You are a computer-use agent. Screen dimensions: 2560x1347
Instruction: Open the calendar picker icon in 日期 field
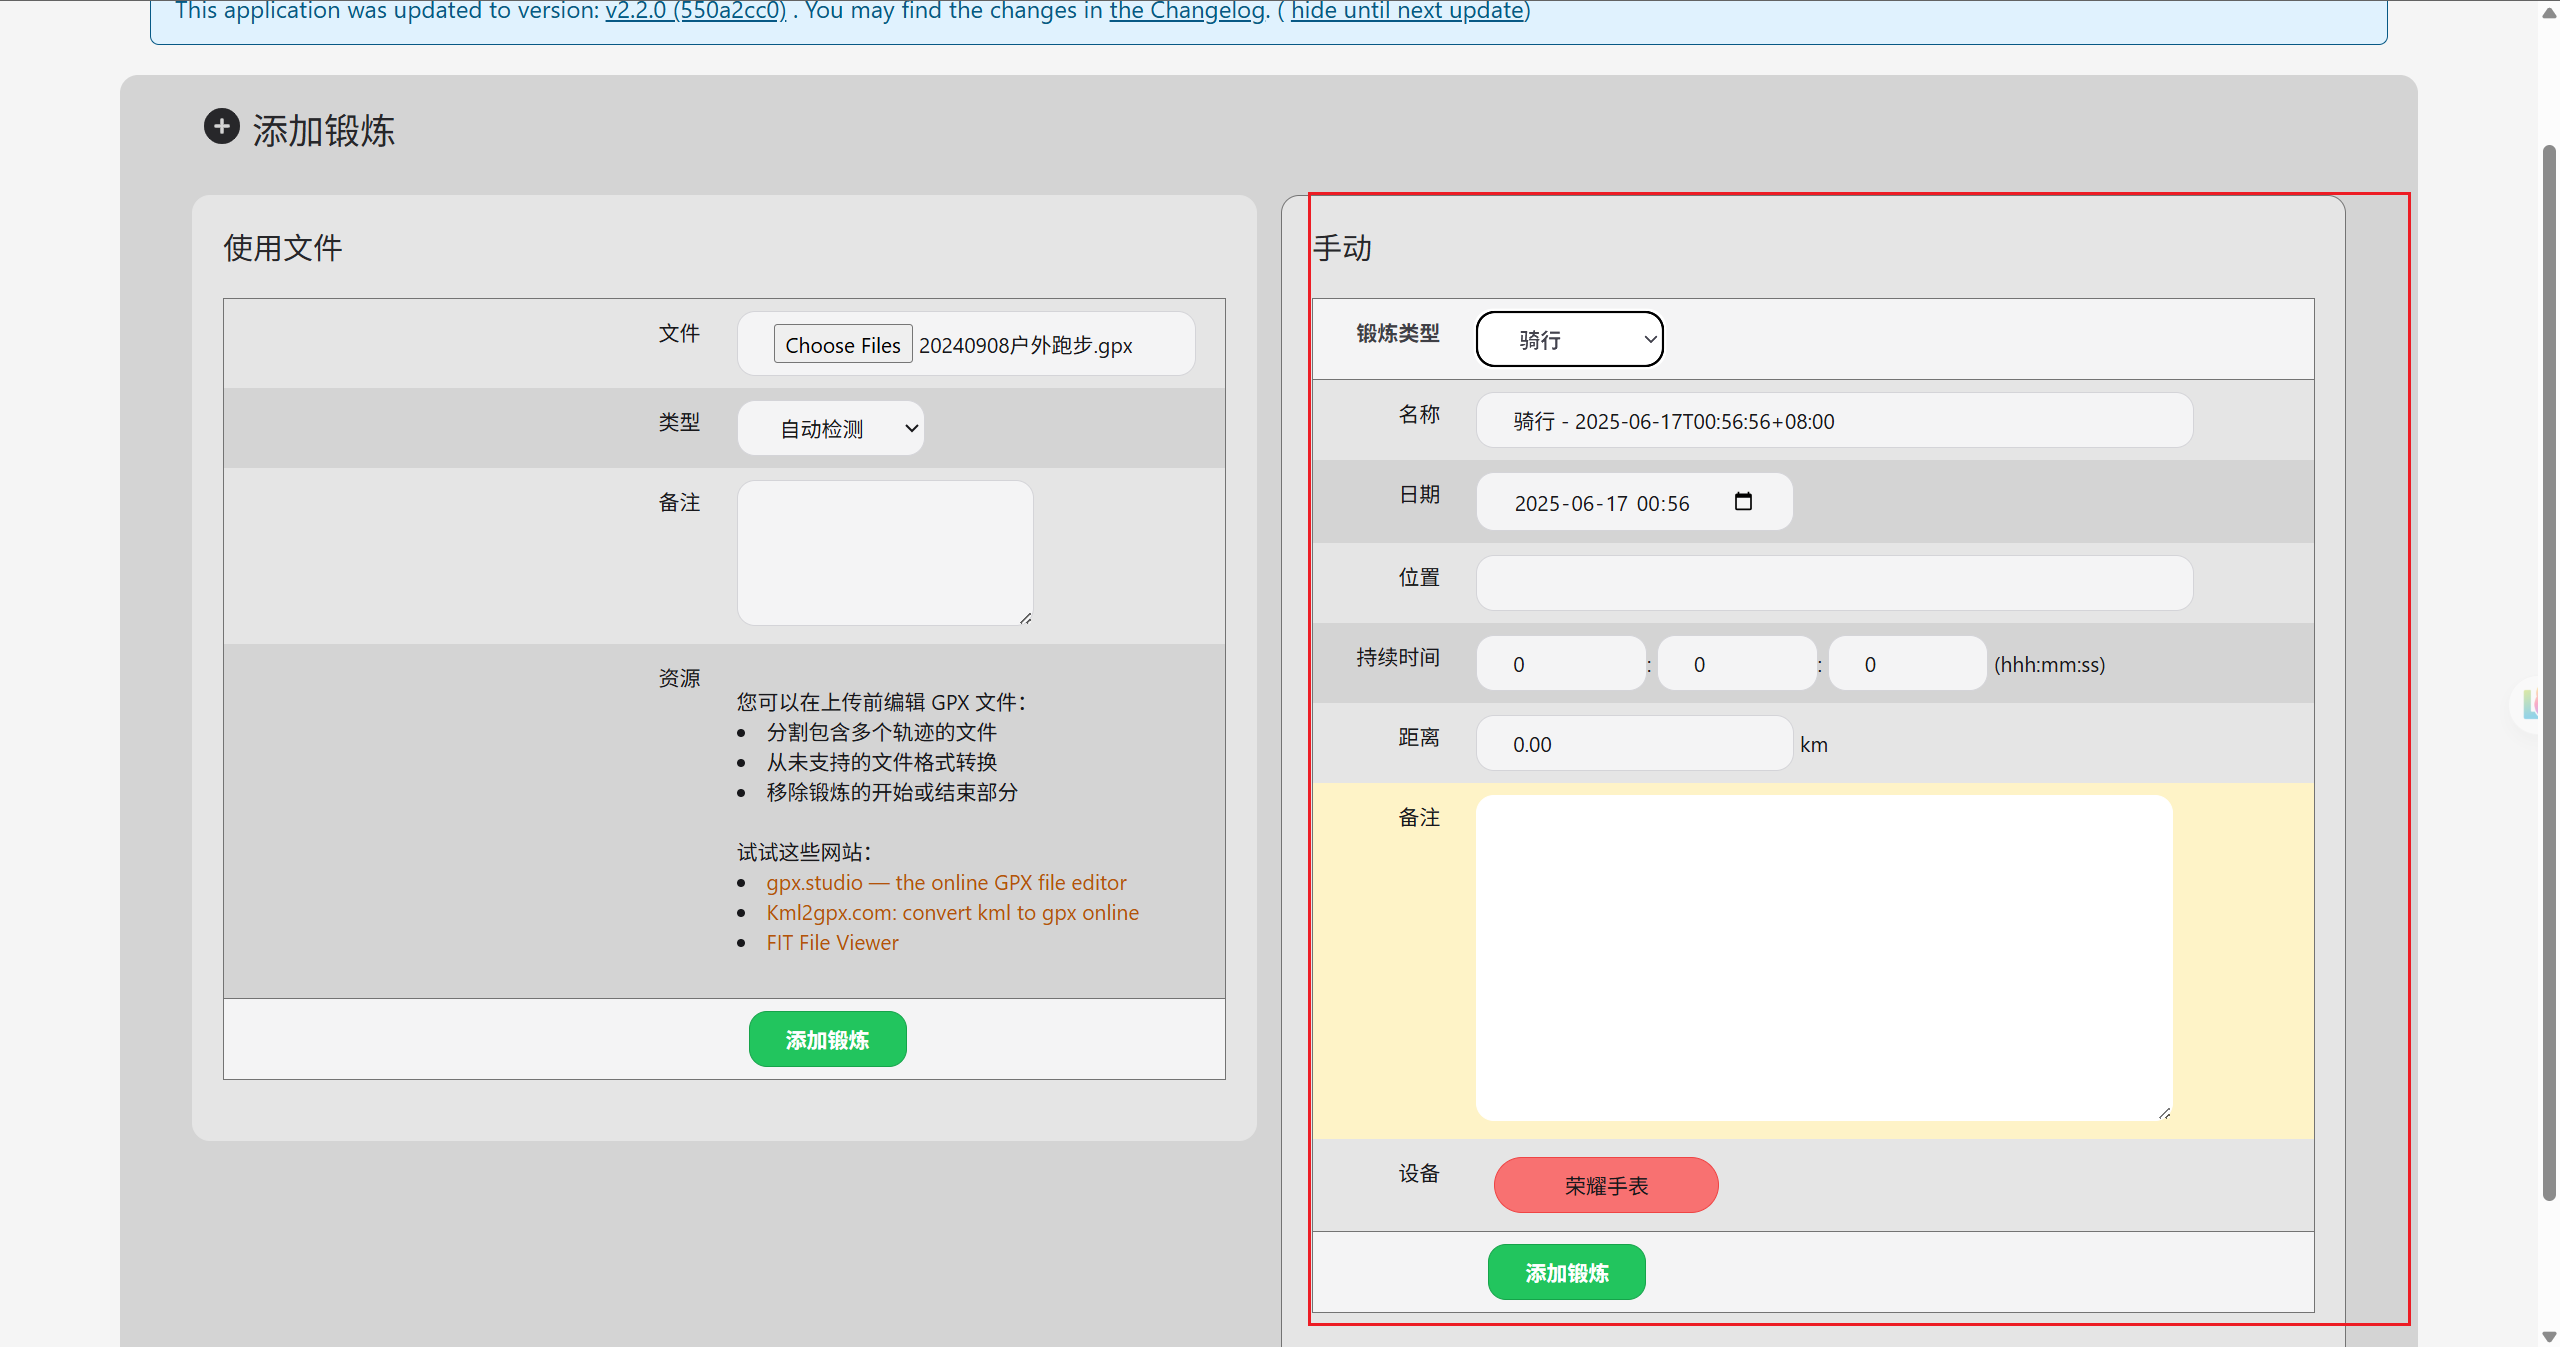[x=1743, y=501]
